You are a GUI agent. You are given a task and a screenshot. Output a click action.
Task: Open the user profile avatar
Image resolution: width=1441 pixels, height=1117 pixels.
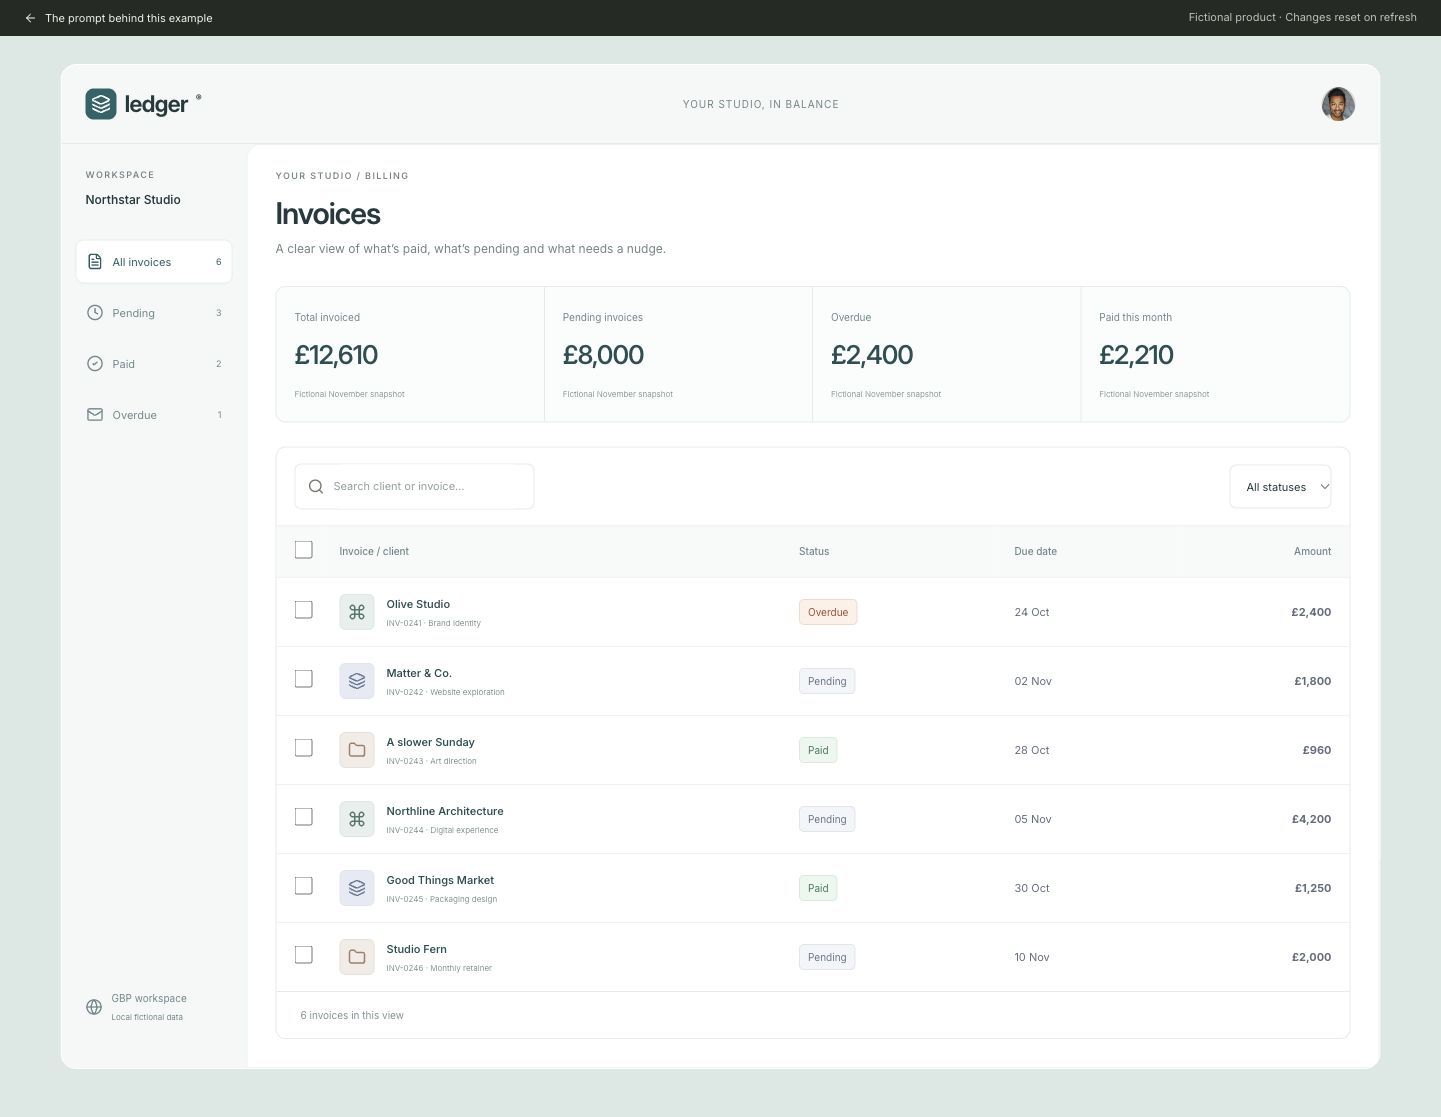1338,104
